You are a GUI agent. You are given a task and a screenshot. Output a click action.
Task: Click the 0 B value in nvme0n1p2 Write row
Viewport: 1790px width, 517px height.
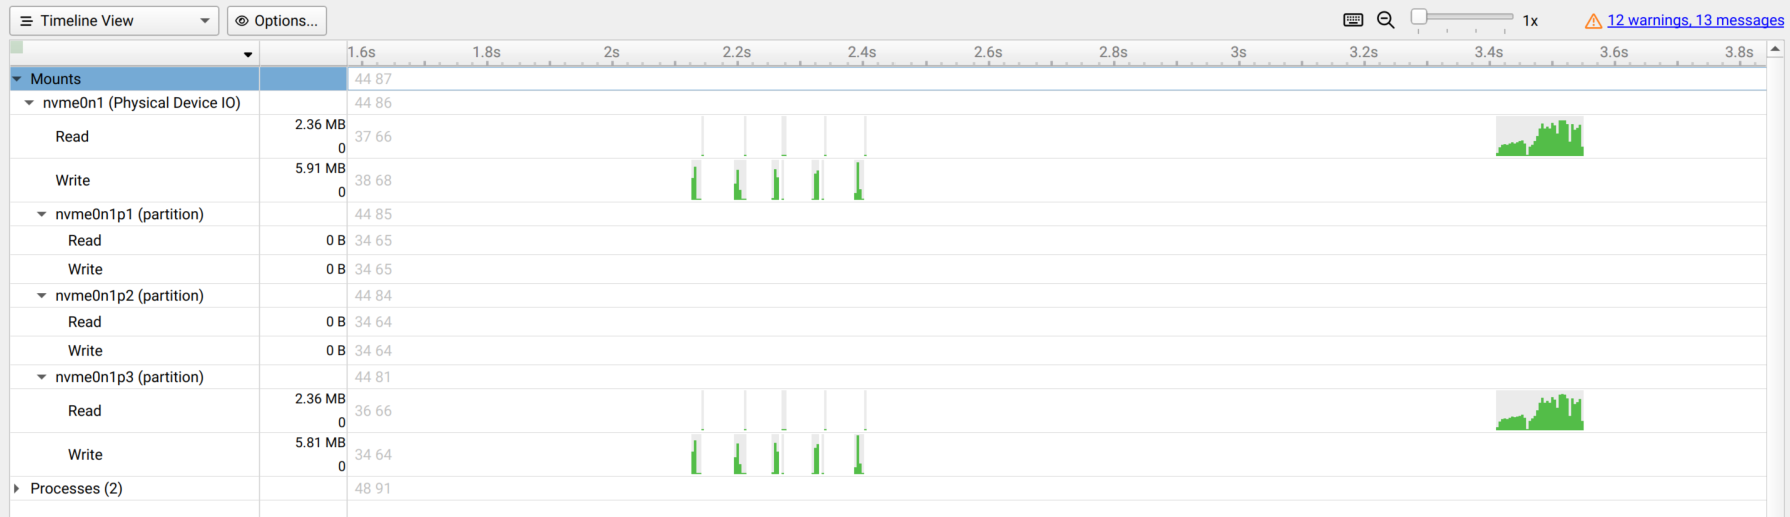coord(336,351)
